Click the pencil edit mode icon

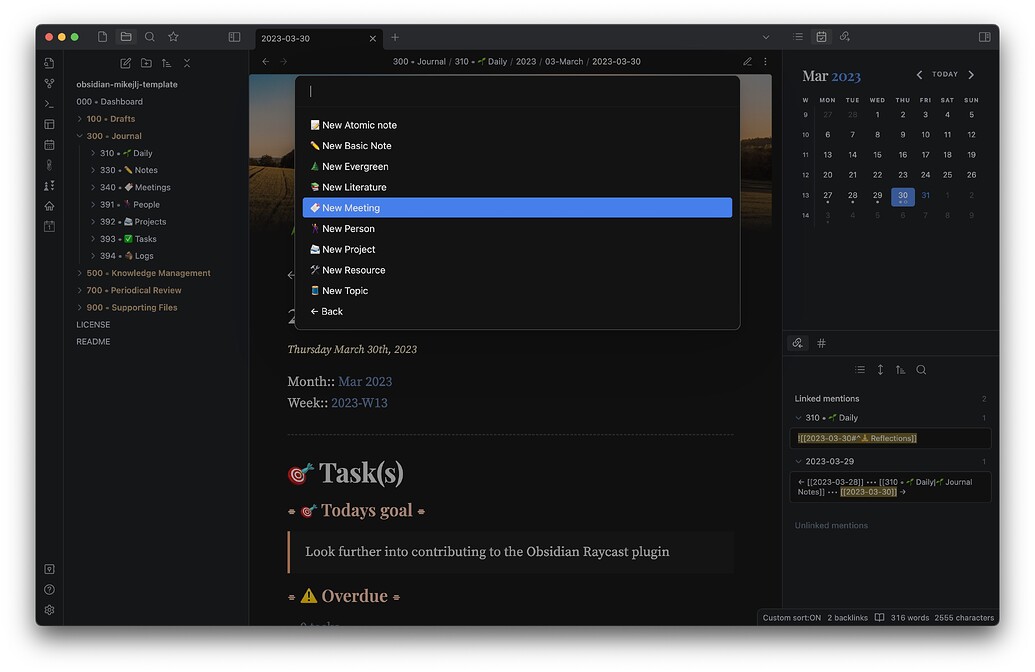tap(747, 62)
